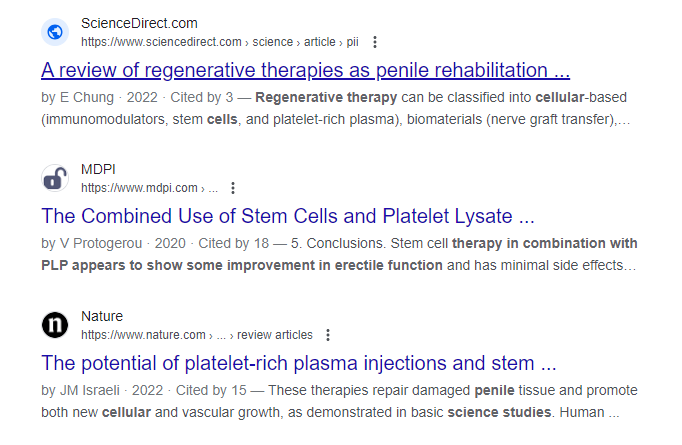Click the 'by JM Israeli · 2022' snippet

[x=102, y=391]
